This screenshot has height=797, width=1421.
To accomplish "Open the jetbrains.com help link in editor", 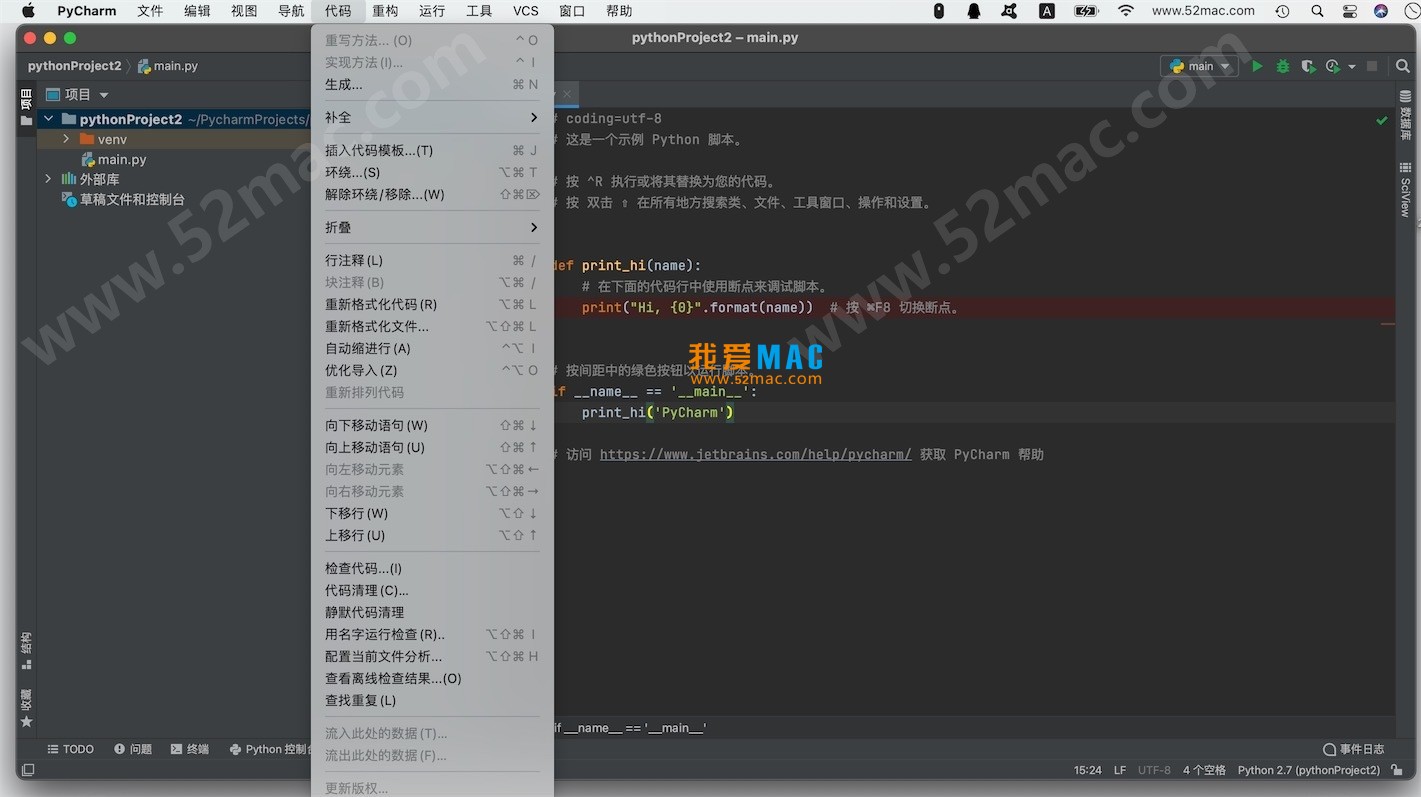I will point(755,454).
